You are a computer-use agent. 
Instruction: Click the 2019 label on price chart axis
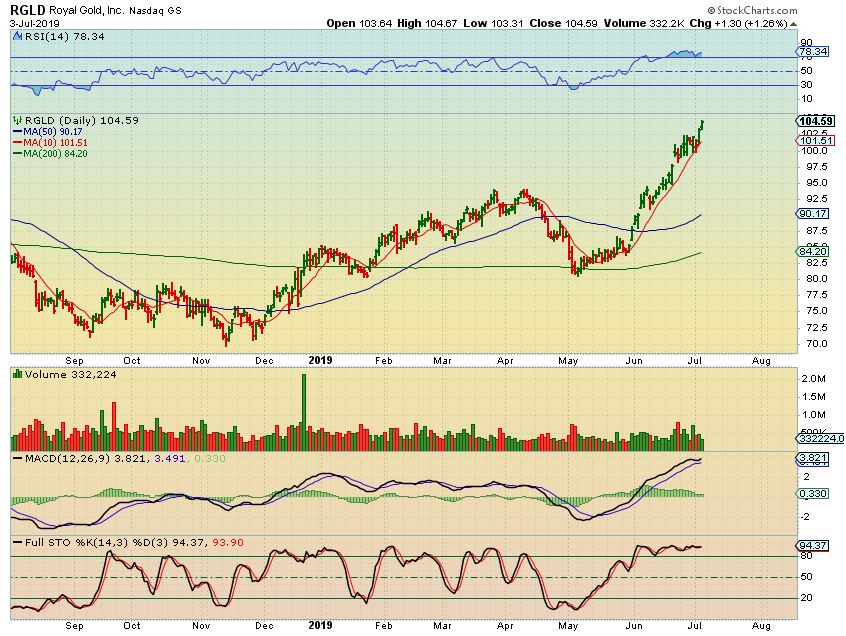320,360
